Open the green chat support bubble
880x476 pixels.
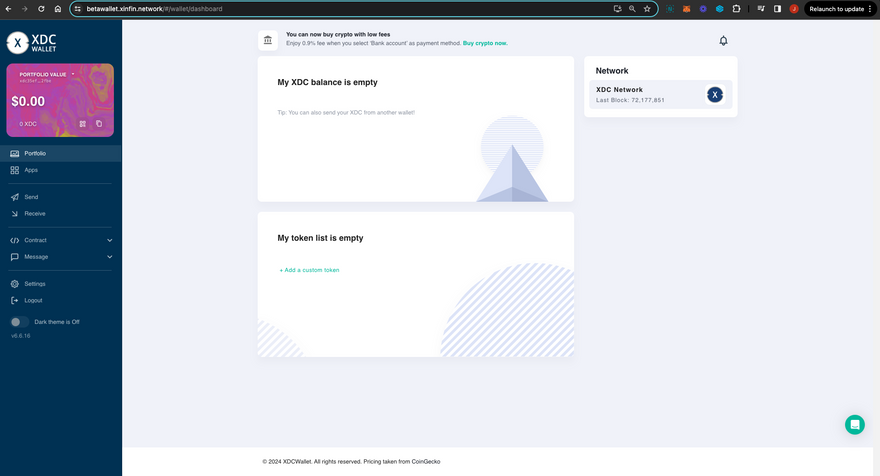[x=854, y=424]
